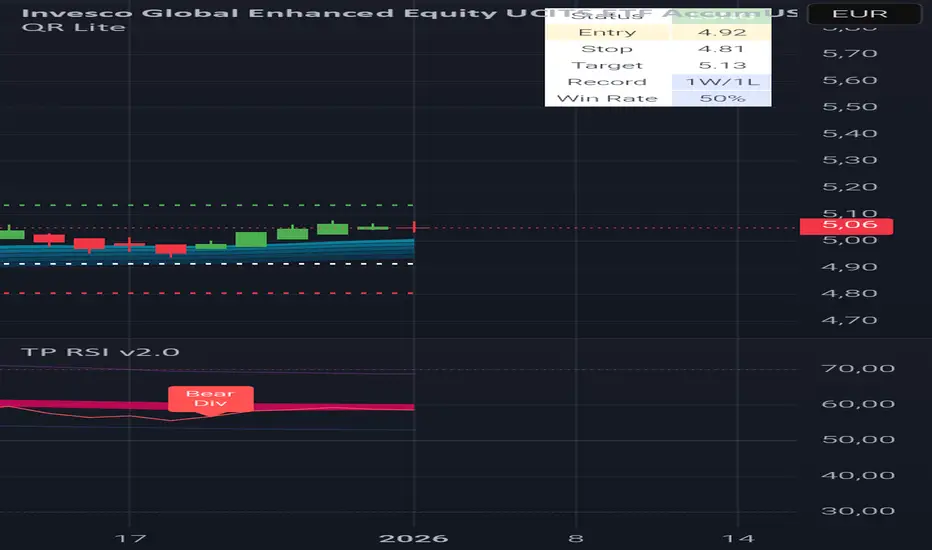The height and width of the screenshot is (550, 932).
Task: Click the 8 date on time axis
Action: [575, 539]
